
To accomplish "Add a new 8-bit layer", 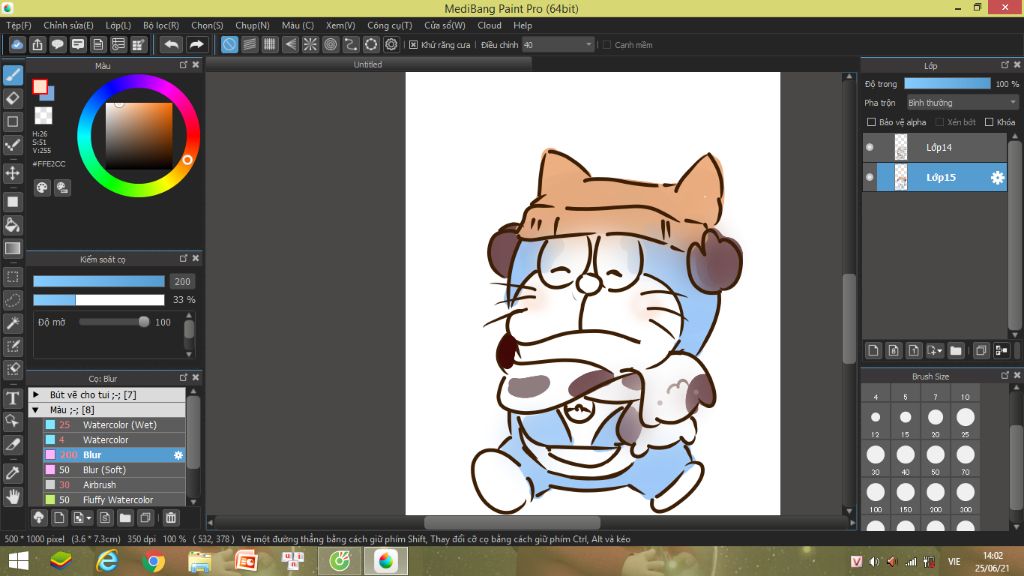I will 893,351.
